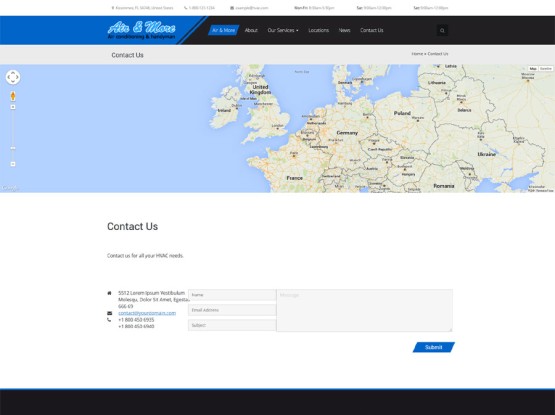Expand the Our Services dropdown menu
The height and width of the screenshot is (415, 555).
[x=283, y=30]
